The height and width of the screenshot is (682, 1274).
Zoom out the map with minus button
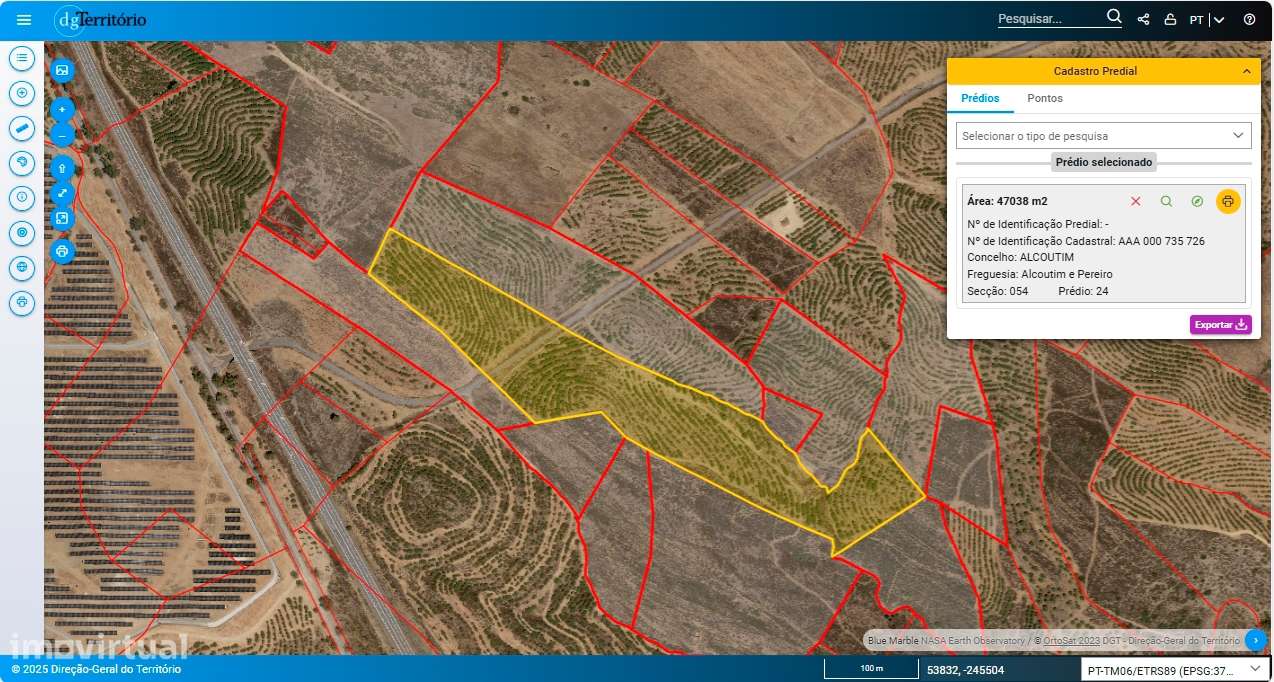[62, 135]
